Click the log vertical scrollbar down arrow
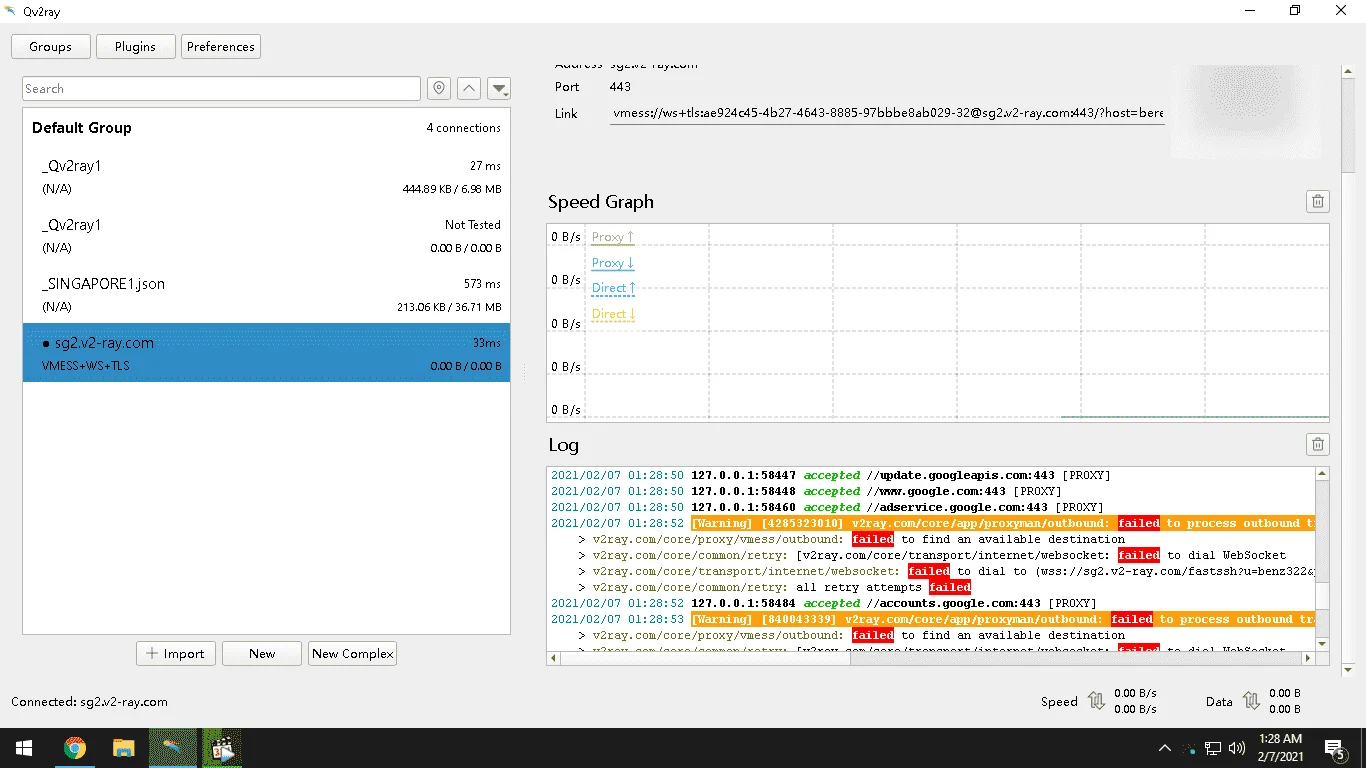Screen dimensions: 1366x768 point(1322,643)
